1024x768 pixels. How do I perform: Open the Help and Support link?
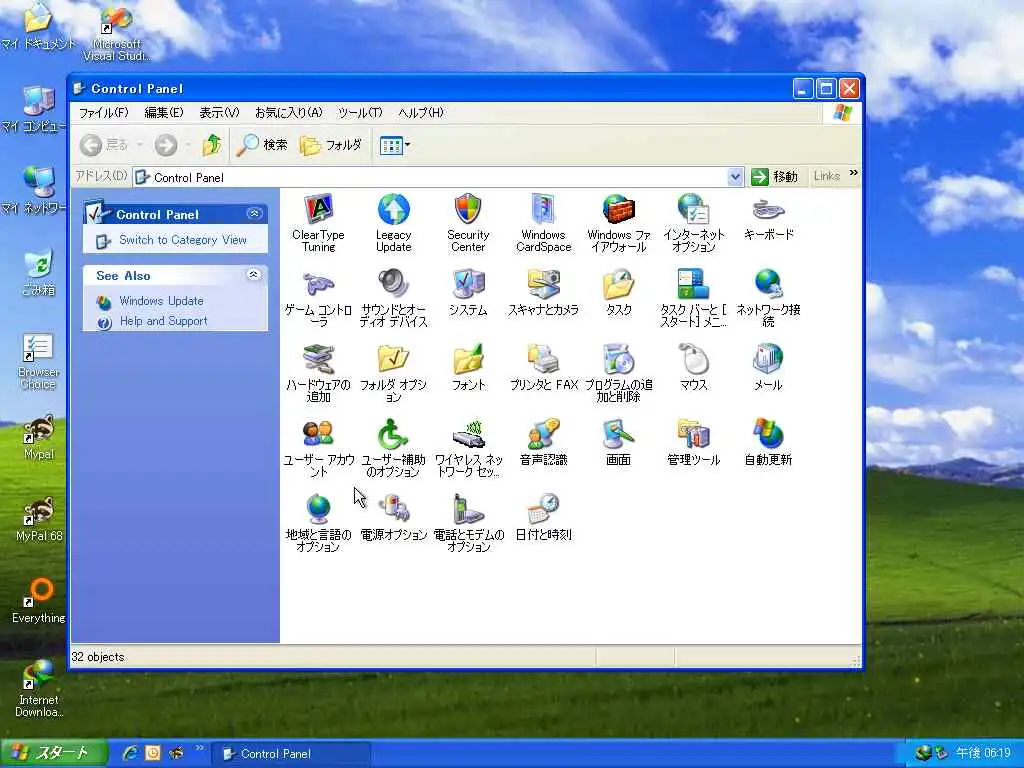(x=163, y=321)
